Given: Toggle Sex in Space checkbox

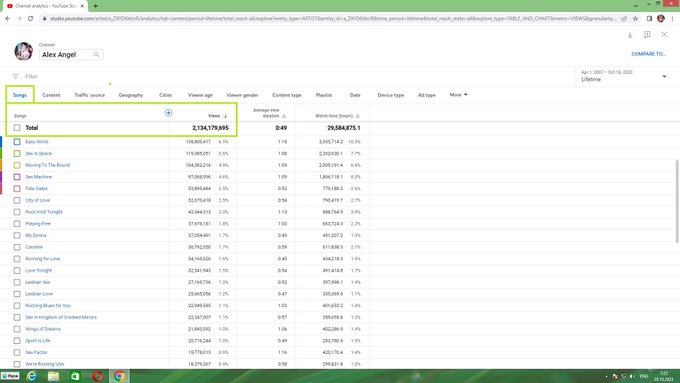Looking at the screenshot, I should (x=17, y=154).
